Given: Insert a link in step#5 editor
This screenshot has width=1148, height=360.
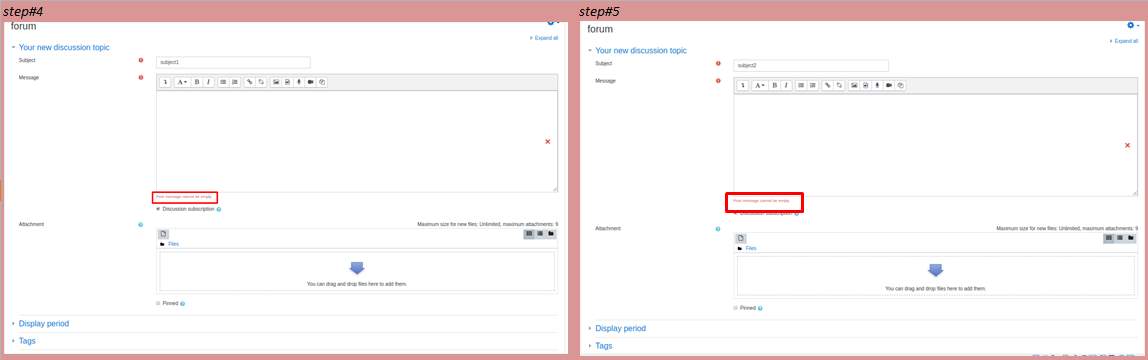Looking at the screenshot, I should click(x=828, y=86).
